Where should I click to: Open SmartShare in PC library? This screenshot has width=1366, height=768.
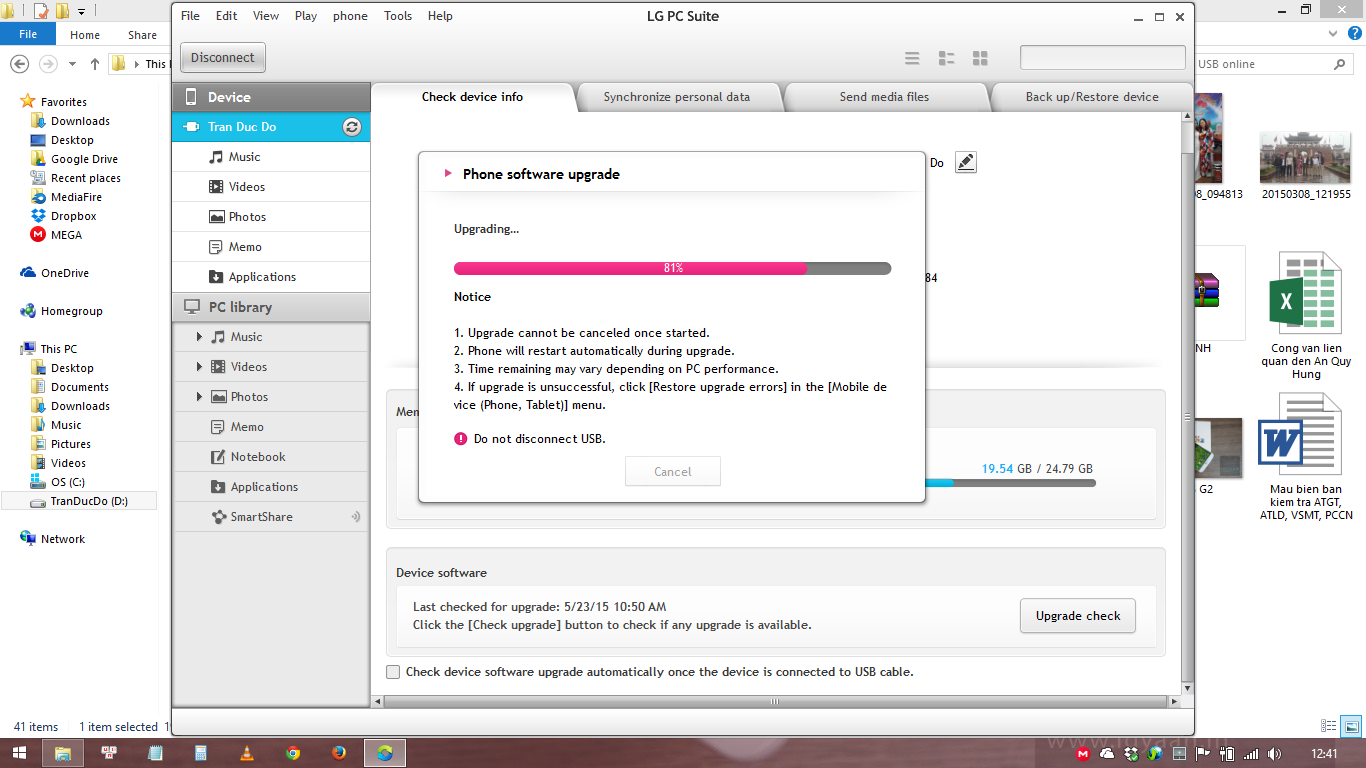click(271, 517)
